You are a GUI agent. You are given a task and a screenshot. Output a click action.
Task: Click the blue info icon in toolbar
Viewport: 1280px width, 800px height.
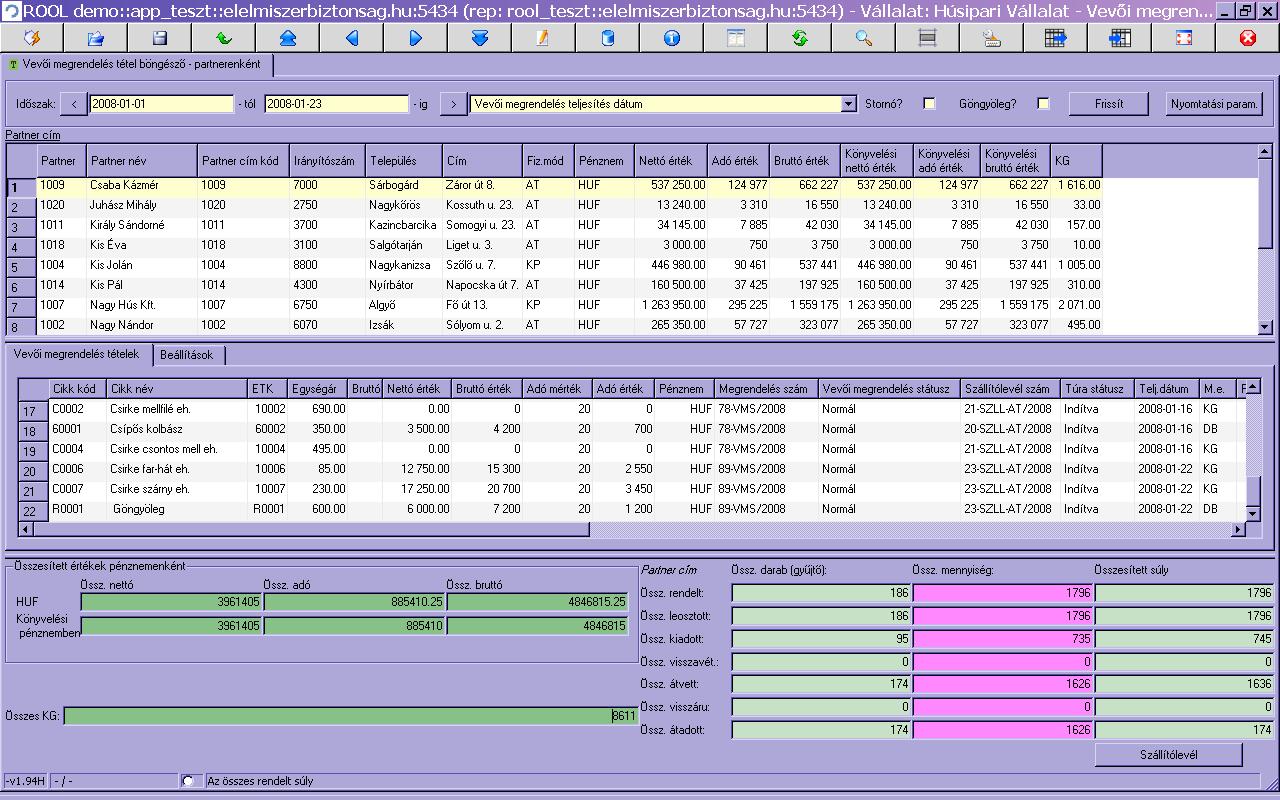pos(671,38)
